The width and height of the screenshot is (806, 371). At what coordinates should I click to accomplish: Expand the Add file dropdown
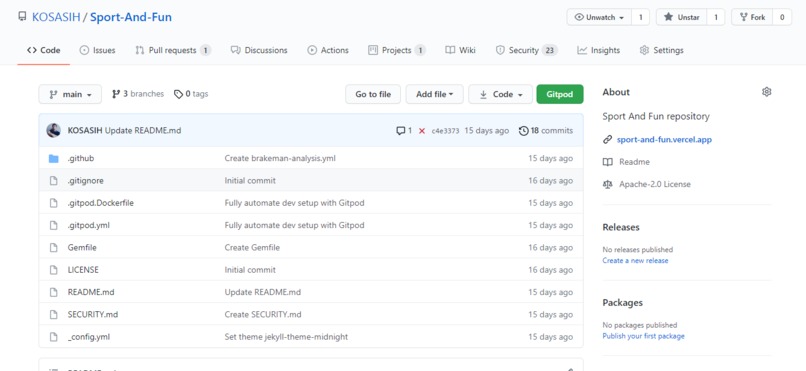tap(434, 94)
